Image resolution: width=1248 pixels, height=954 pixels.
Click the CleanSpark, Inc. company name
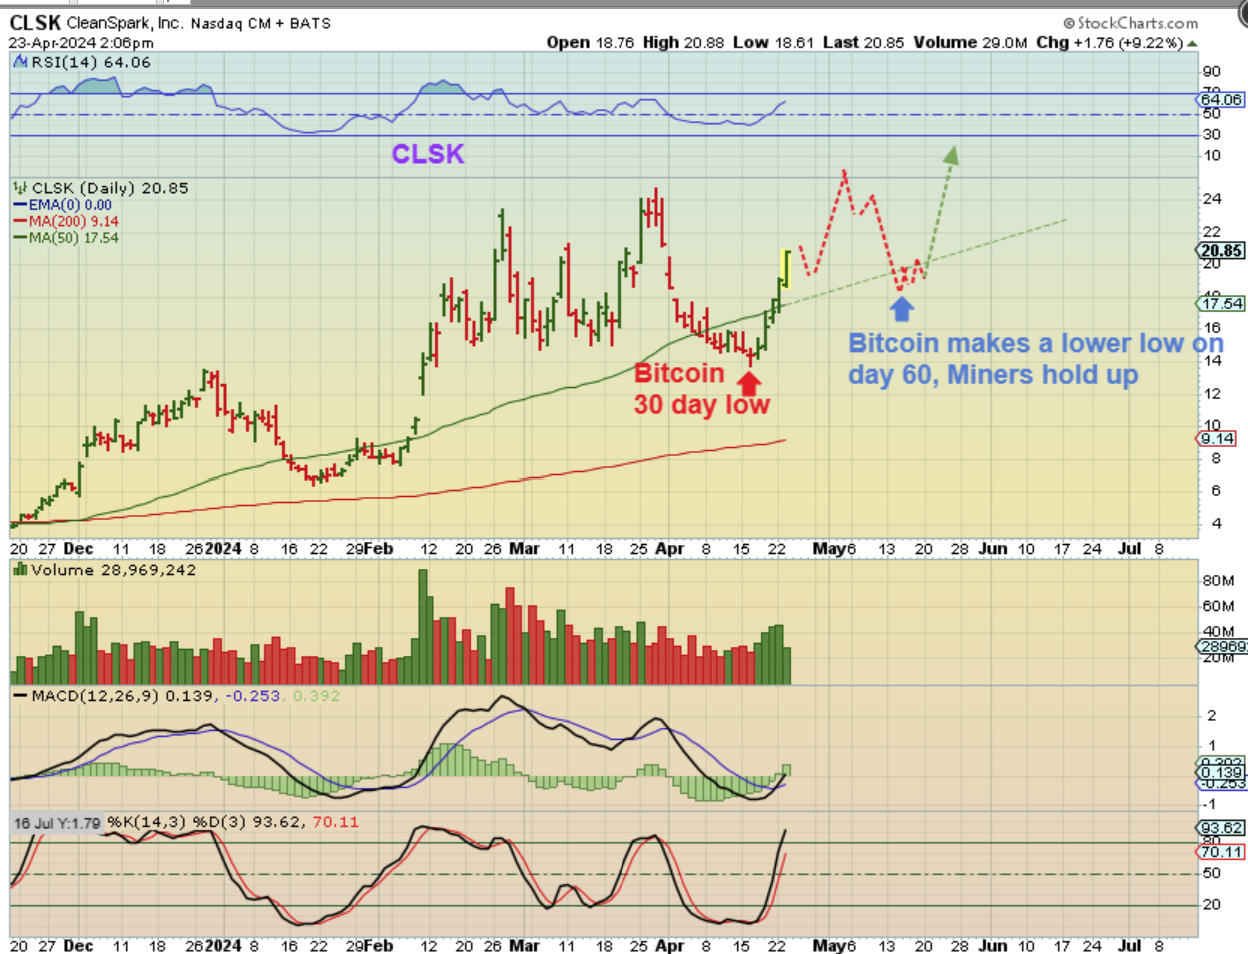pyautogui.click(x=125, y=22)
